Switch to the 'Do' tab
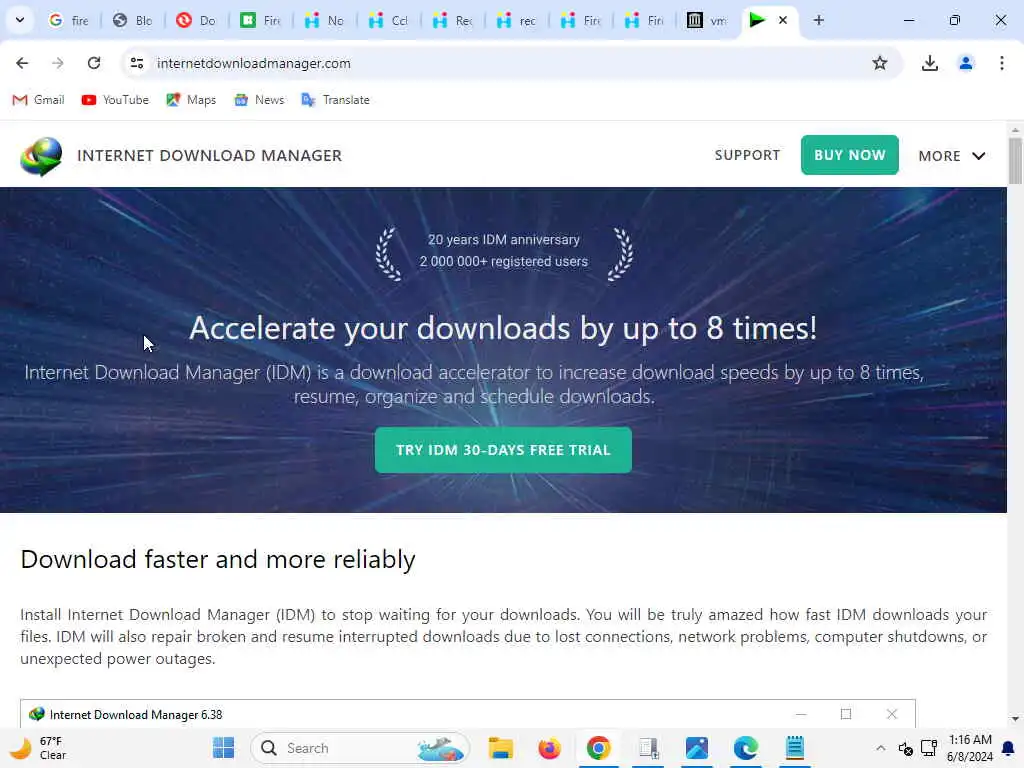This screenshot has width=1024, height=768. point(197,20)
